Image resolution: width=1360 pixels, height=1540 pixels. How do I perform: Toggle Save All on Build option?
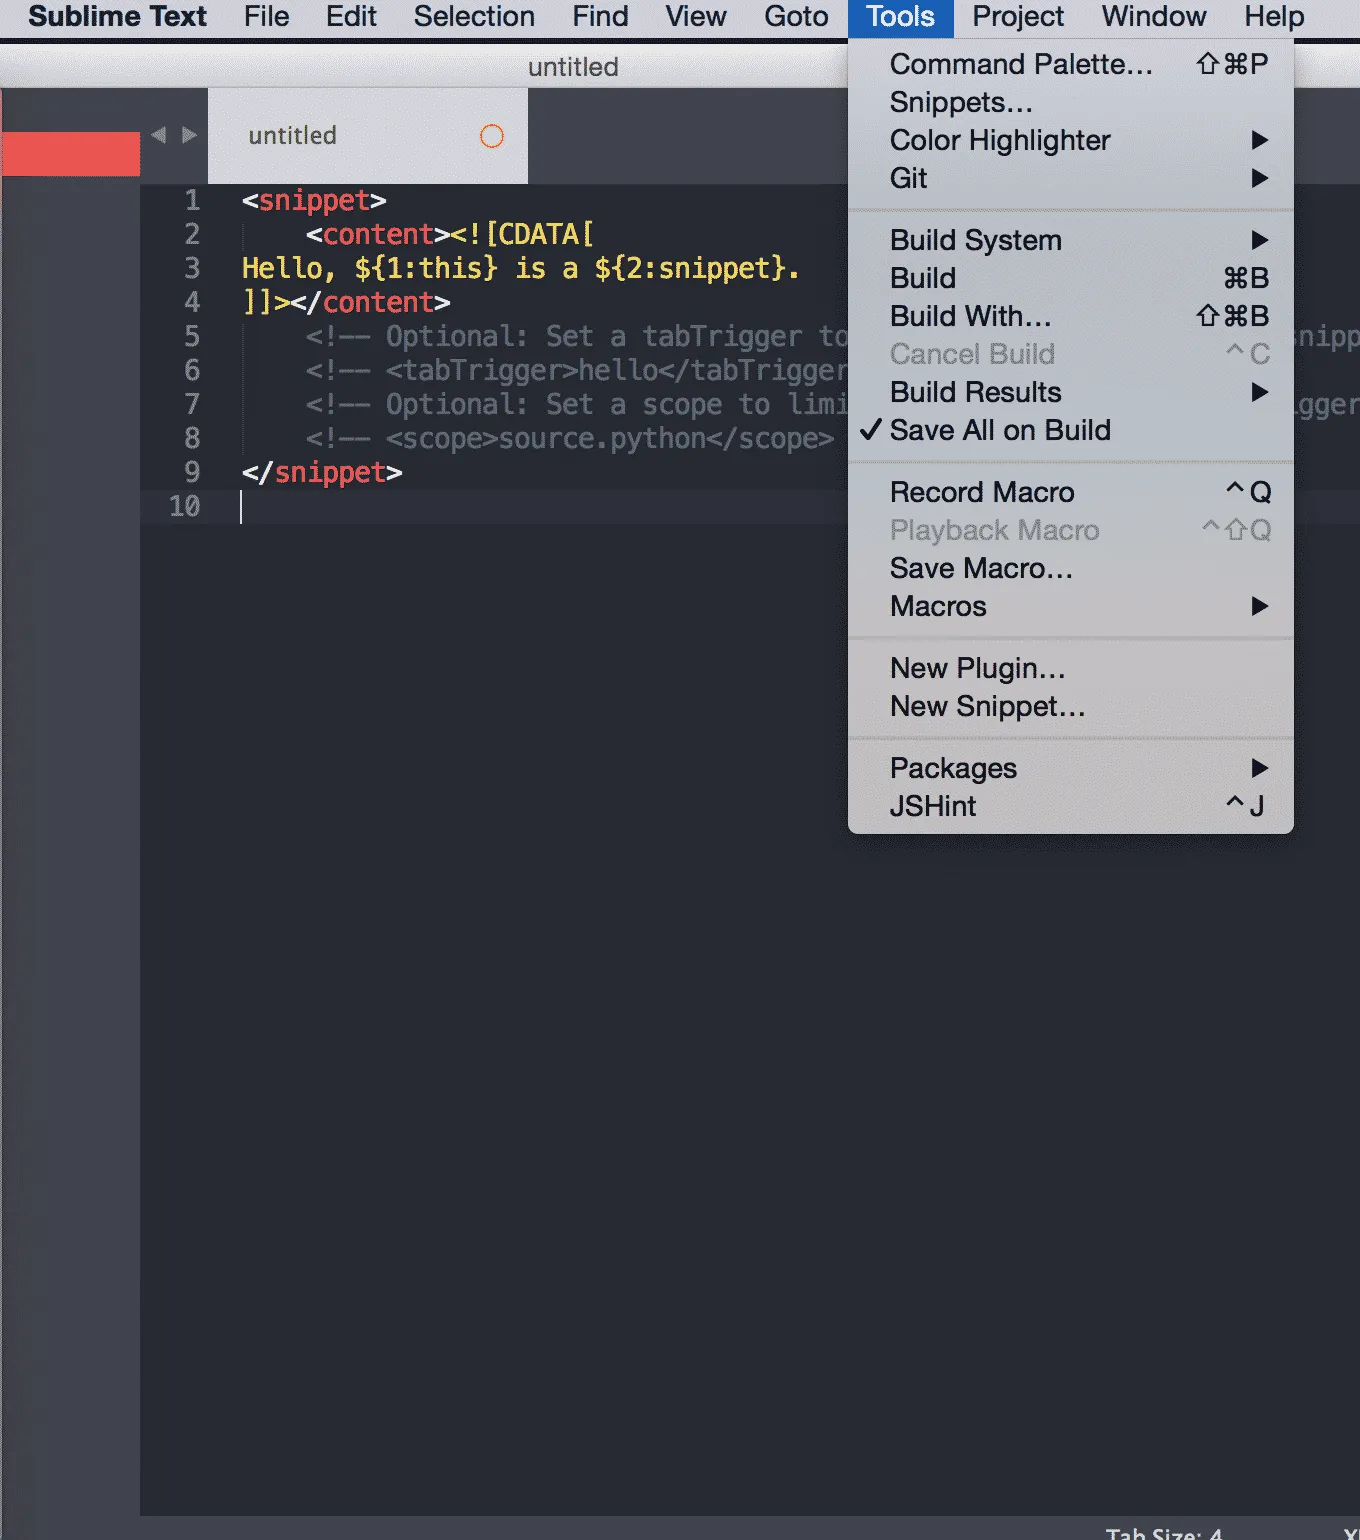(1000, 430)
